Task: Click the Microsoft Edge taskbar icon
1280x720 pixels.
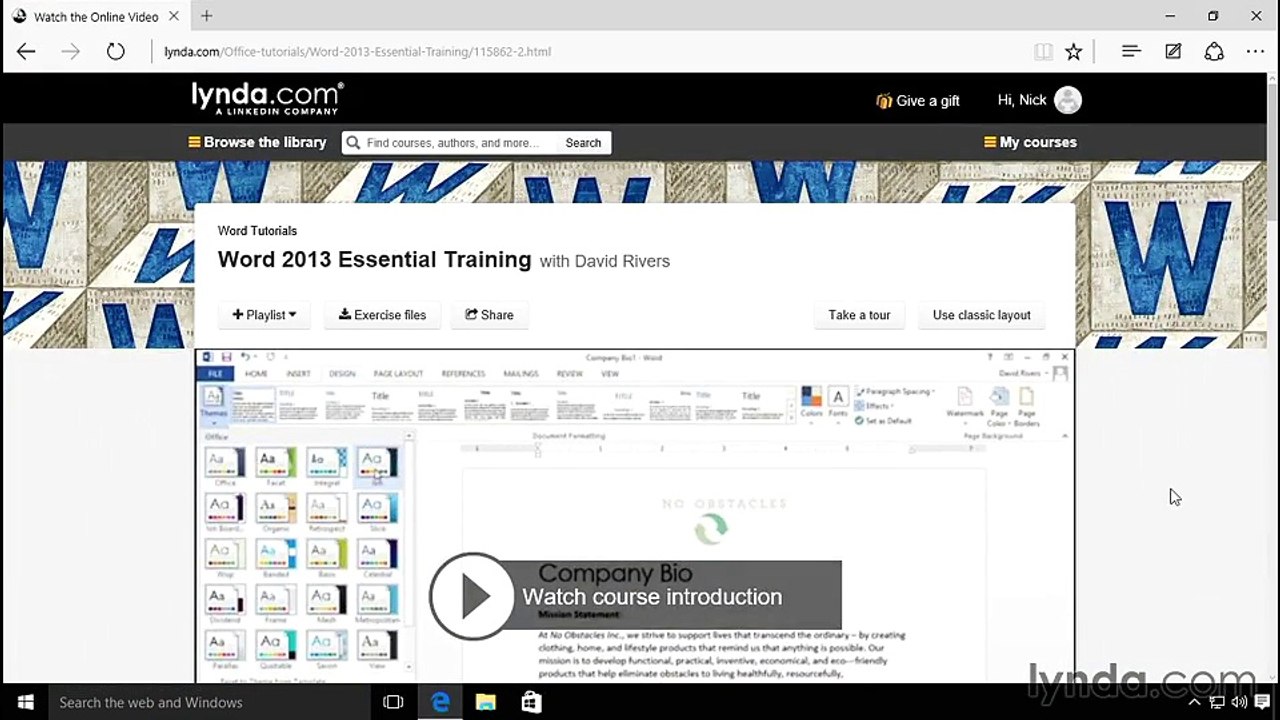Action: (x=440, y=702)
